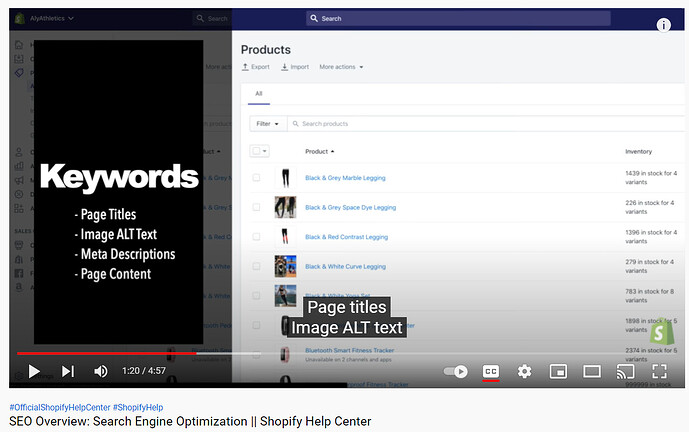
Task: Cast video to a TV
Action: (x=625, y=372)
